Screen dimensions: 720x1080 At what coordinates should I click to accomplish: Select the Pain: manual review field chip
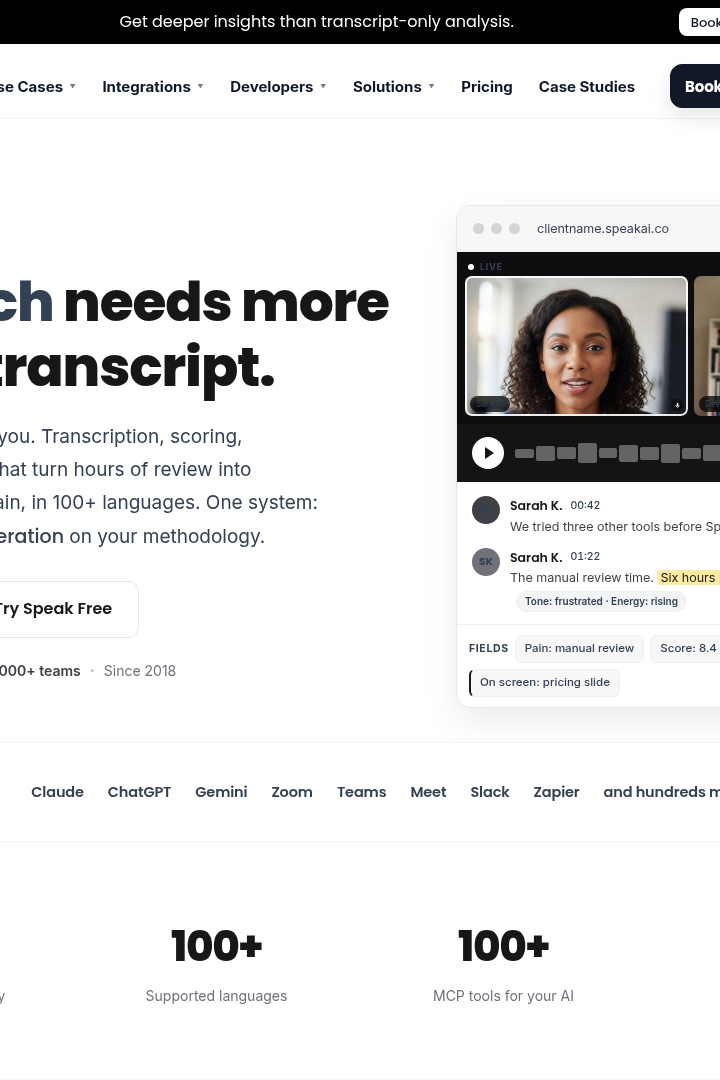pos(579,648)
